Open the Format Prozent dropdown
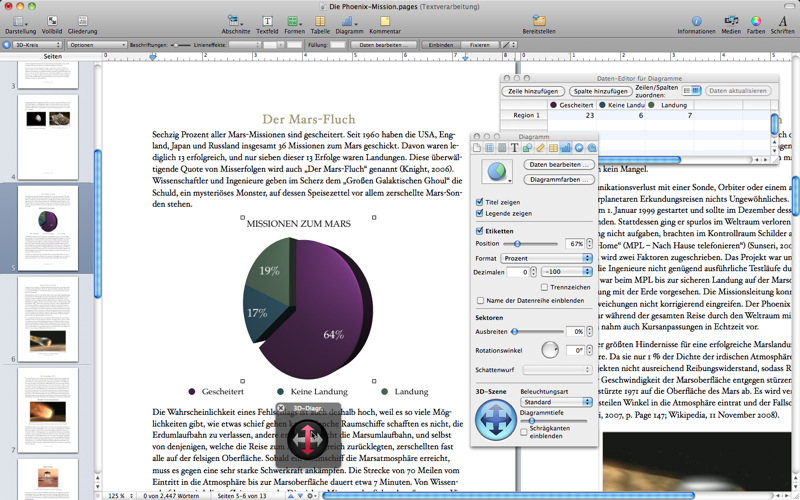800x500 pixels. coord(547,258)
